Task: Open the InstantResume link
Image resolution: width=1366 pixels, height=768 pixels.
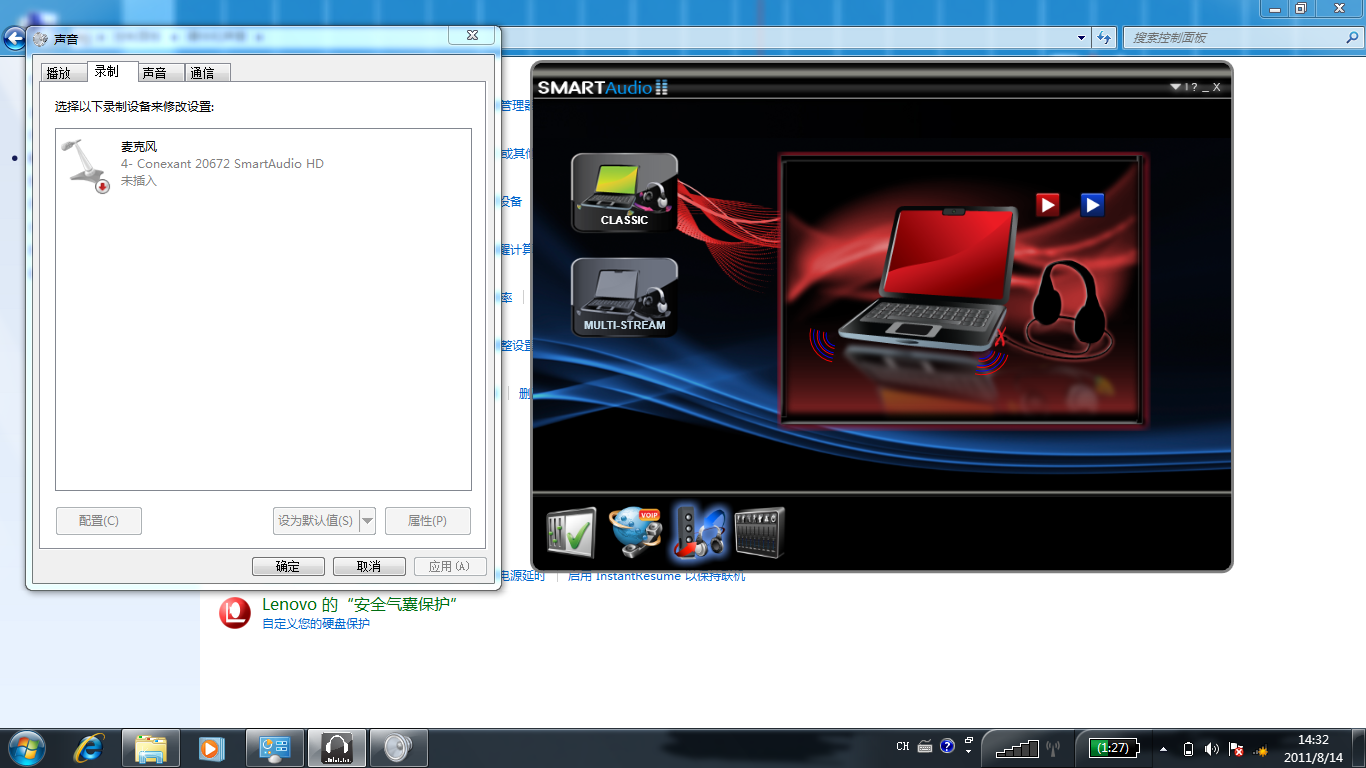Action: [656, 576]
